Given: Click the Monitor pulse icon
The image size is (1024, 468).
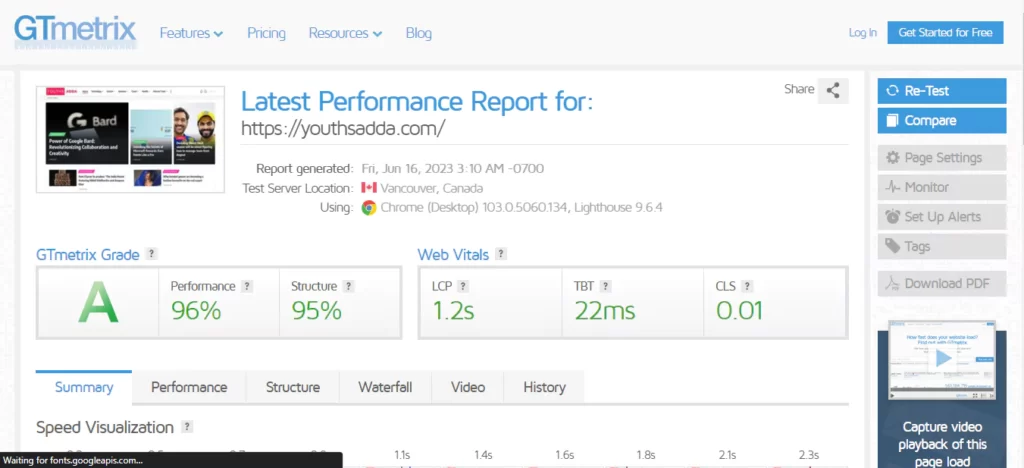Looking at the screenshot, I should tap(892, 187).
